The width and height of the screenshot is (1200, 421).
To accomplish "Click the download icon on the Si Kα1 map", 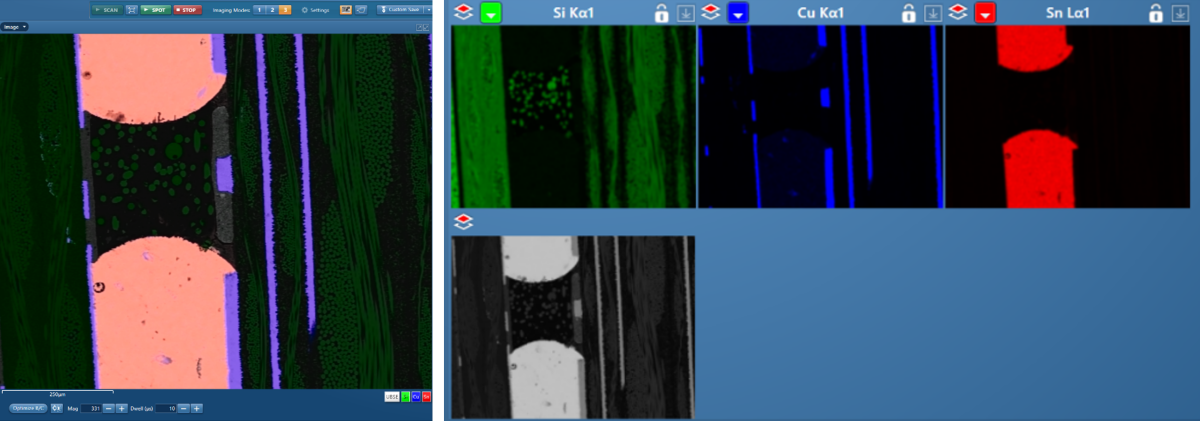I will point(685,13).
